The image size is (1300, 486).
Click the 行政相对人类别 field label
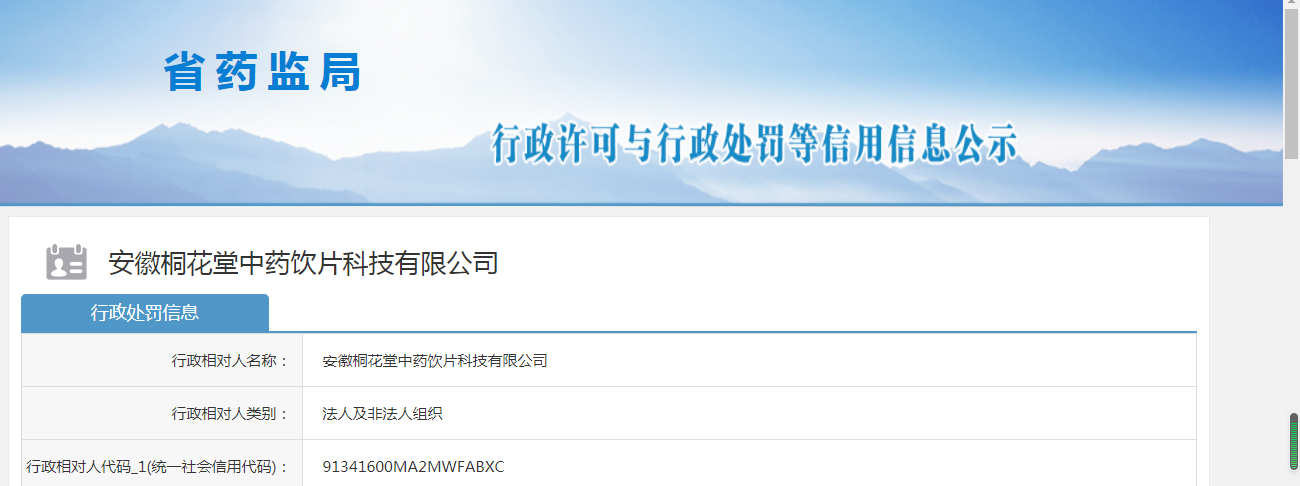(x=230, y=414)
